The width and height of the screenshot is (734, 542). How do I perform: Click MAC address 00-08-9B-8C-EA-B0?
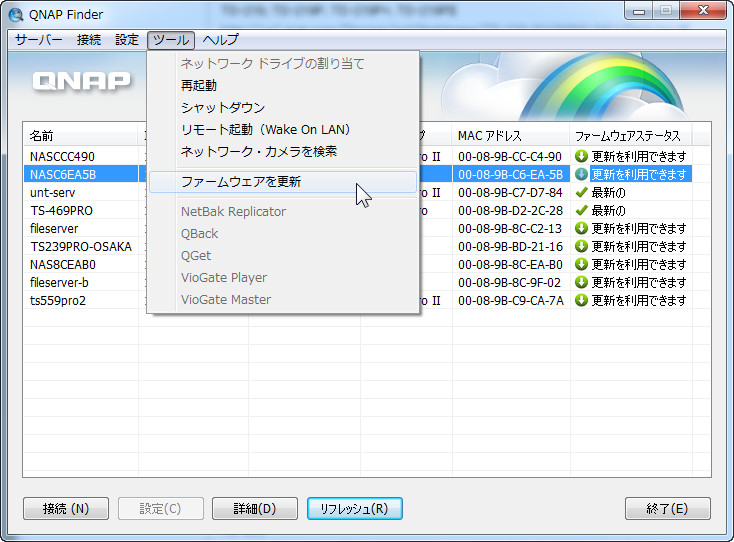510,264
